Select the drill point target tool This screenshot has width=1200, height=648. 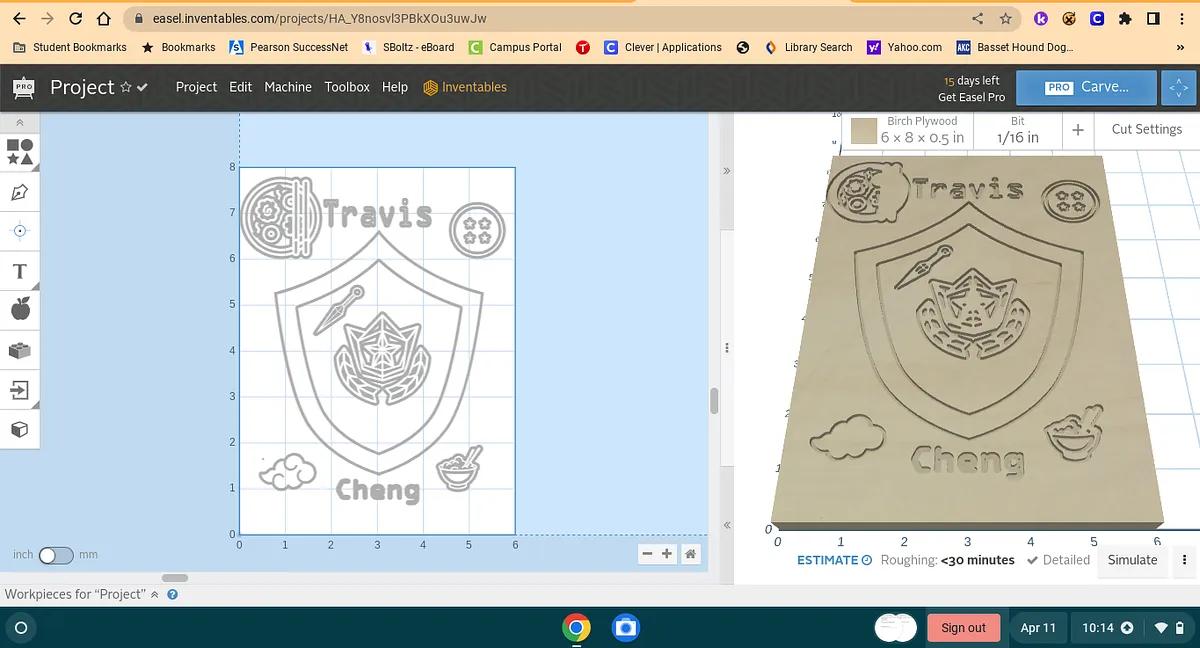20,231
